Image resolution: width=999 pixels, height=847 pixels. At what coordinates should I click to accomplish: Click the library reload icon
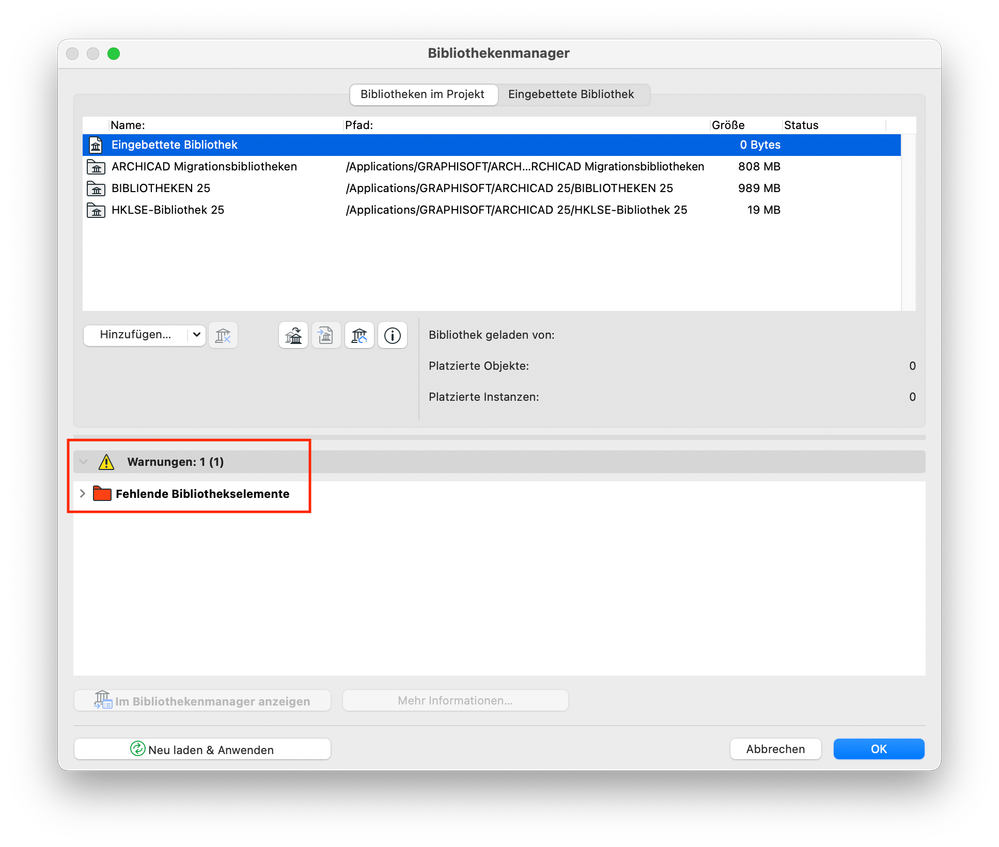[359, 335]
